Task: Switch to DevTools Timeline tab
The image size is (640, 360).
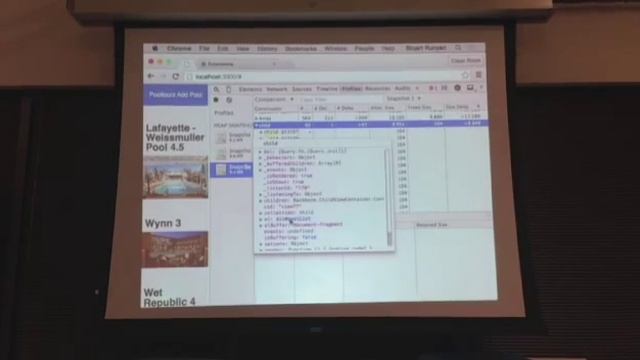Action: (327, 89)
